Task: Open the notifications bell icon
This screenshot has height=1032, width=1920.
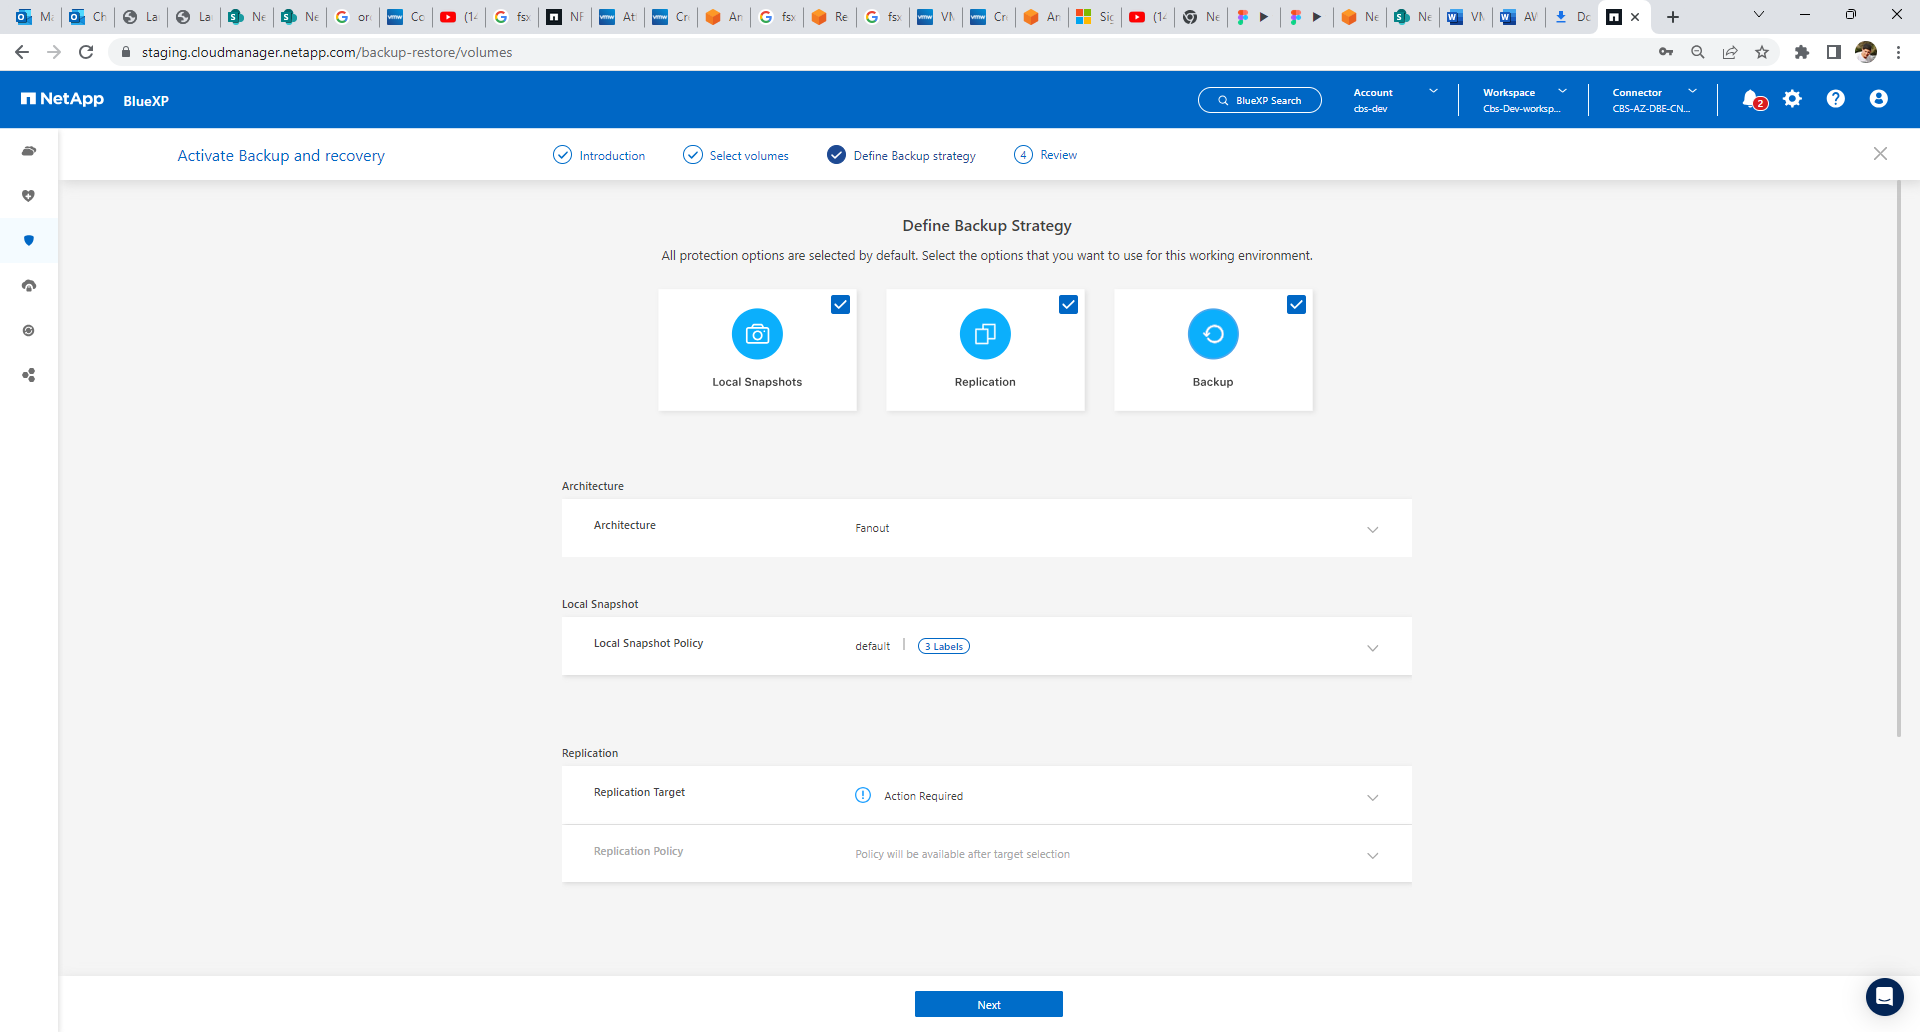Action: click(x=1752, y=99)
